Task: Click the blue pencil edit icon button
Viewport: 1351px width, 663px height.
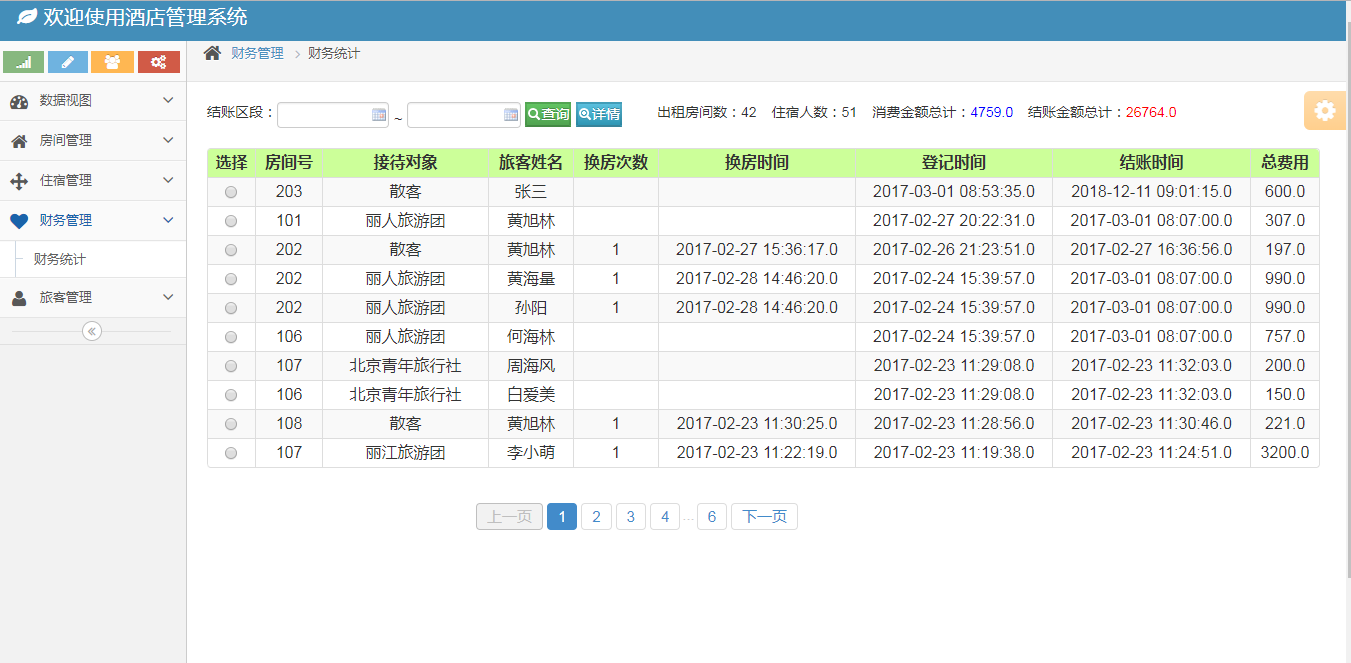Action: point(68,62)
